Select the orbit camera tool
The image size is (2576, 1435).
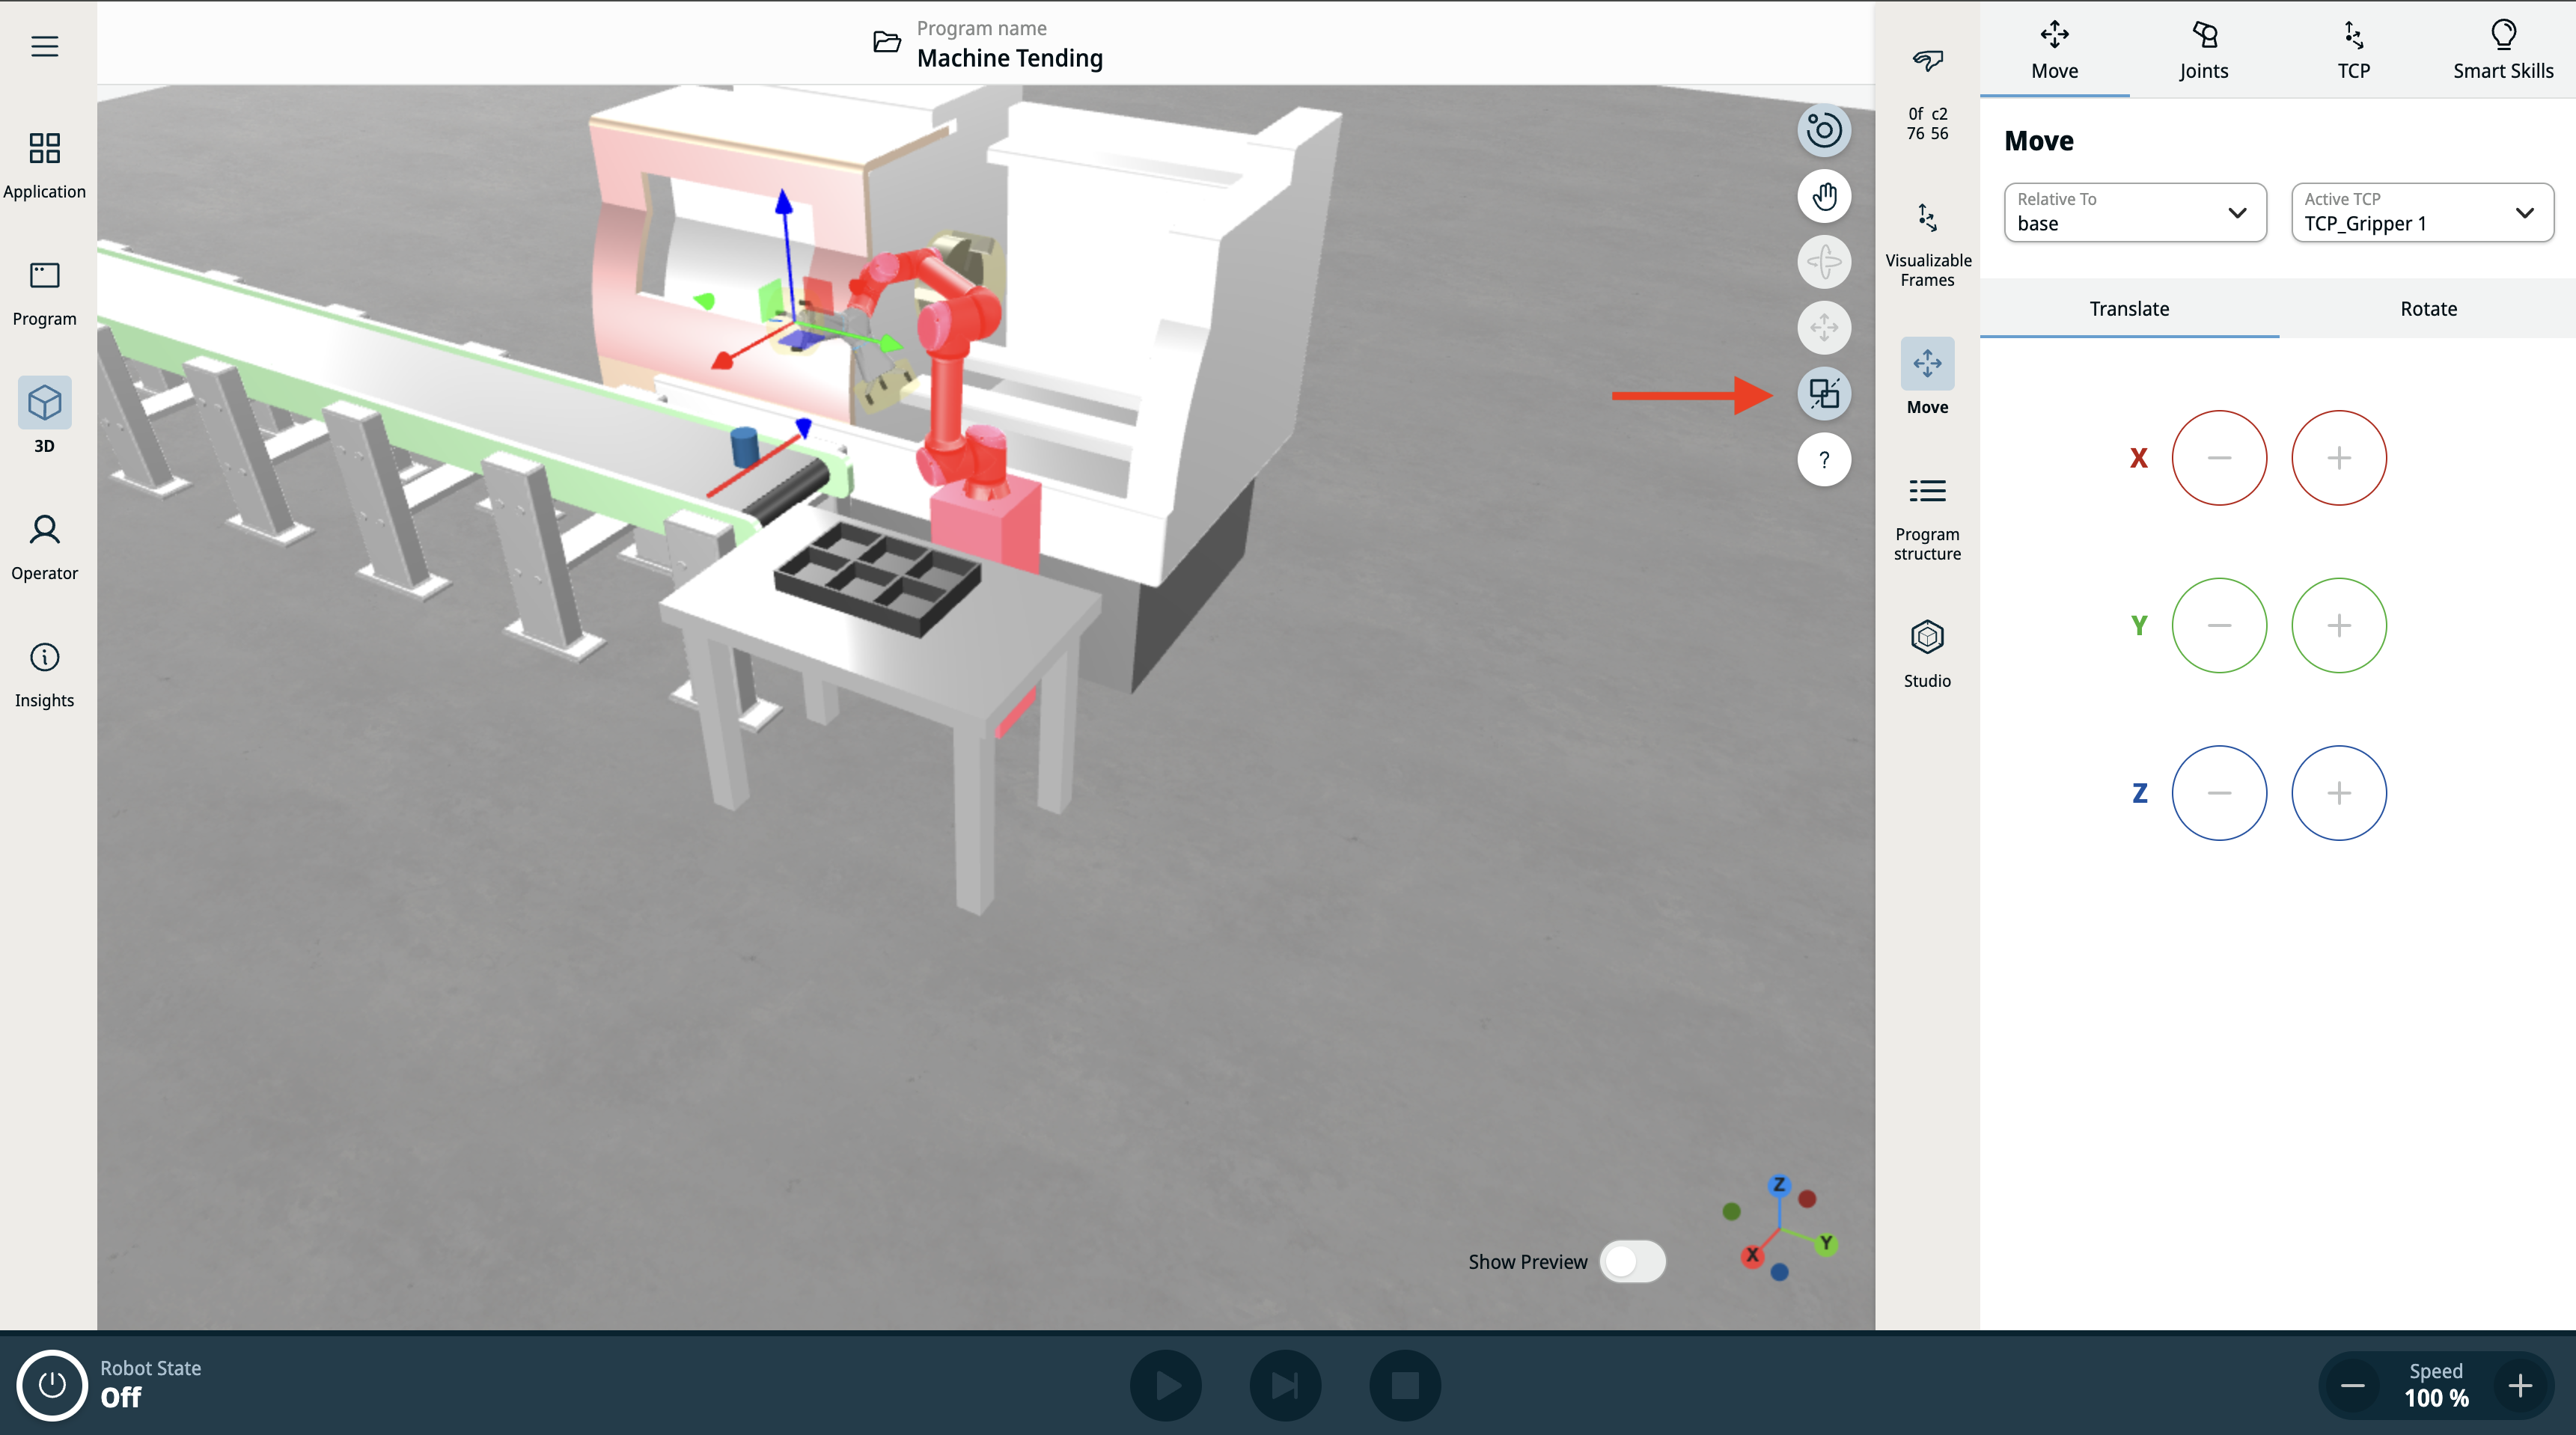(x=1823, y=130)
